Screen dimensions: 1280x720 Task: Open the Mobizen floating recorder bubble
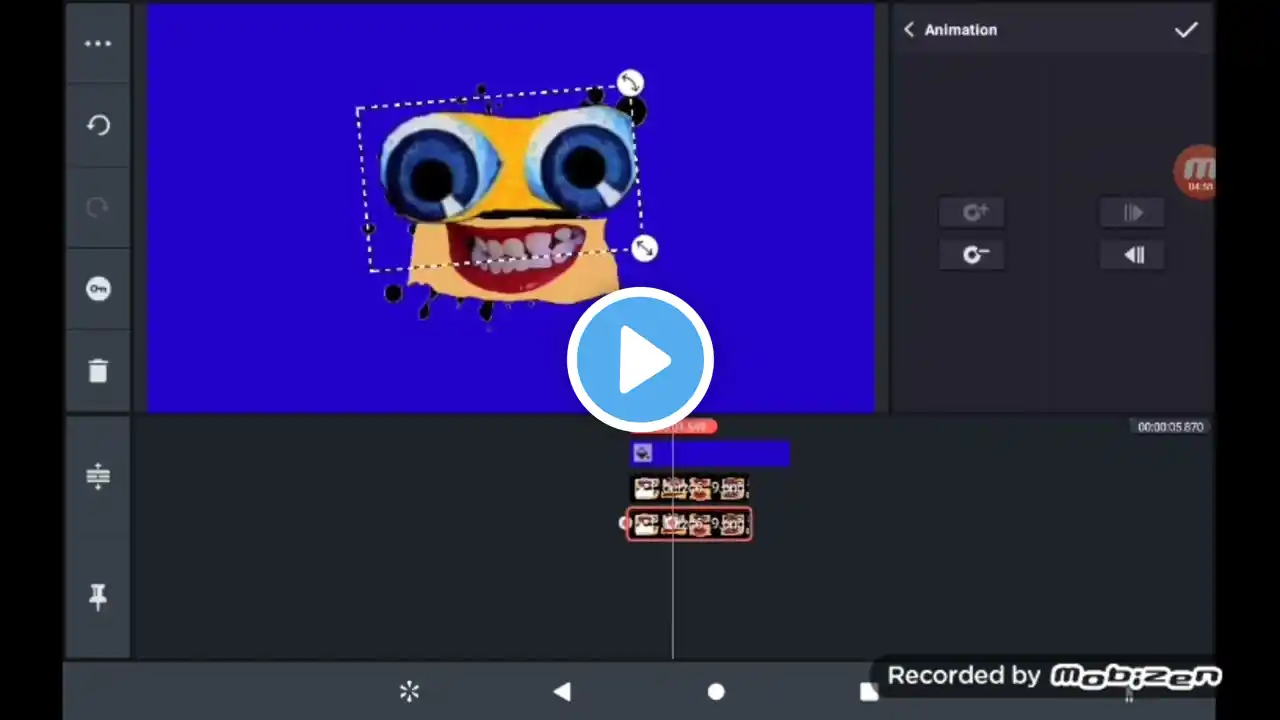[x=1196, y=172]
